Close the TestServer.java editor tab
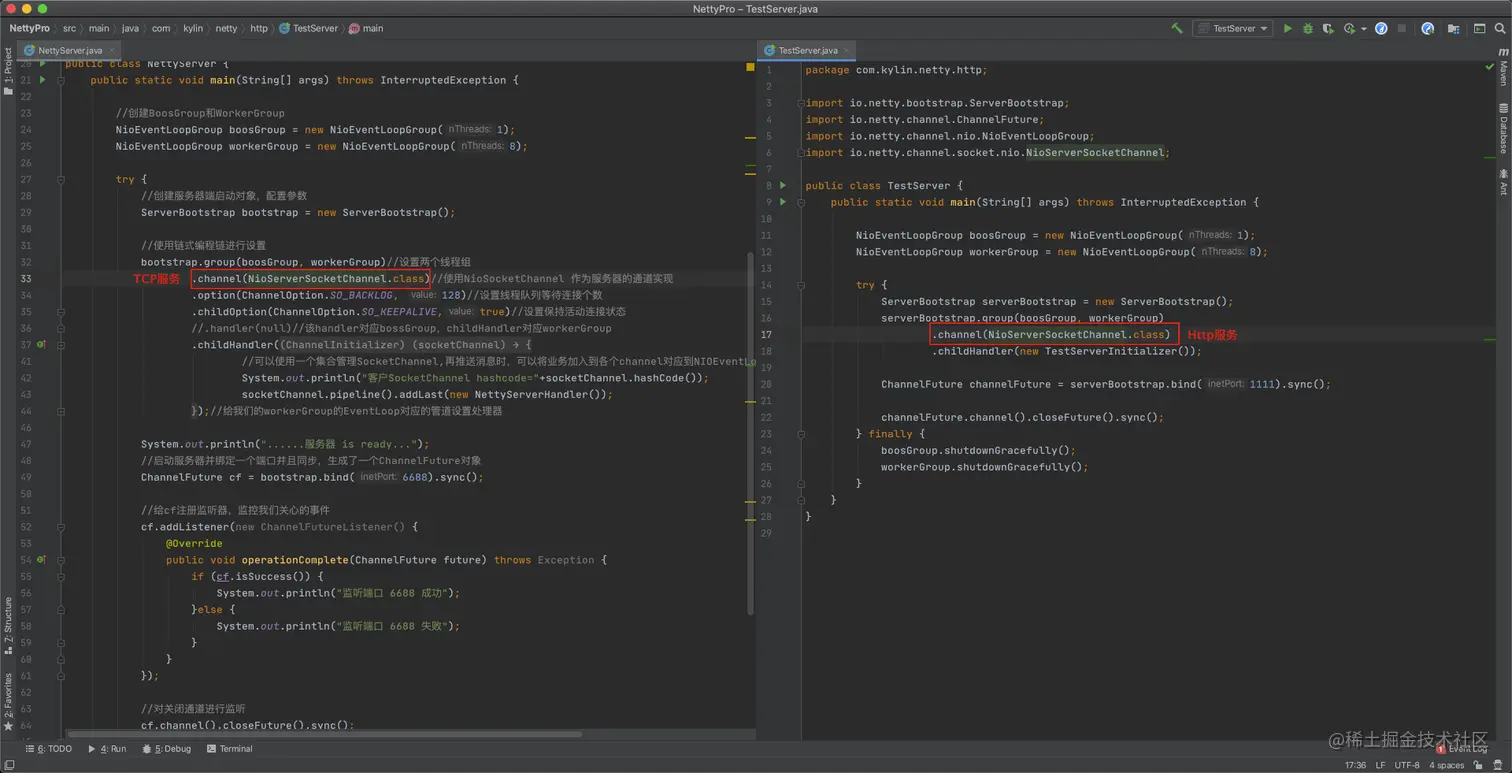The height and width of the screenshot is (773, 1512). (x=846, y=50)
